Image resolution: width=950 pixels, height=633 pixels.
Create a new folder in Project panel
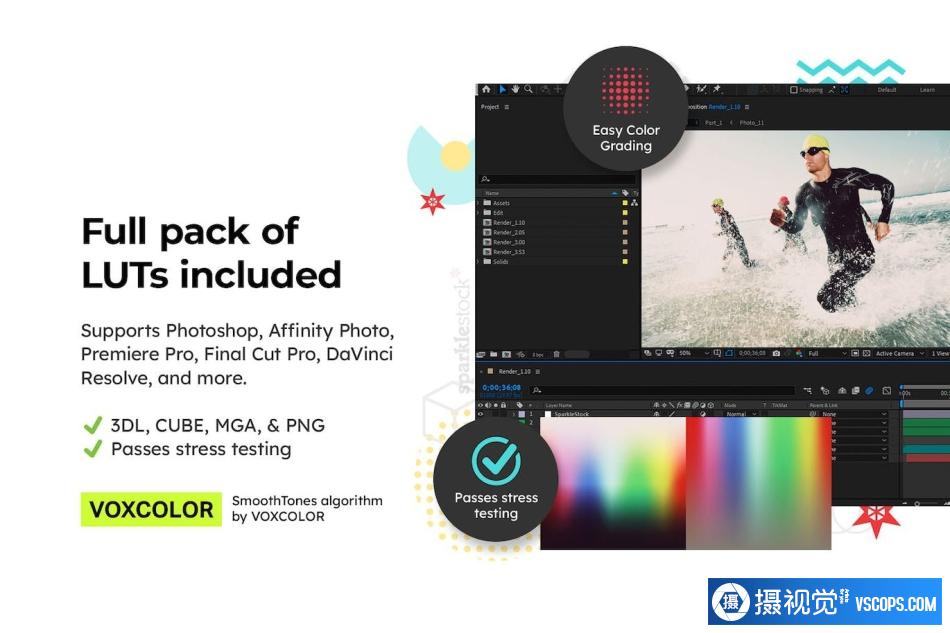tap(494, 354)
